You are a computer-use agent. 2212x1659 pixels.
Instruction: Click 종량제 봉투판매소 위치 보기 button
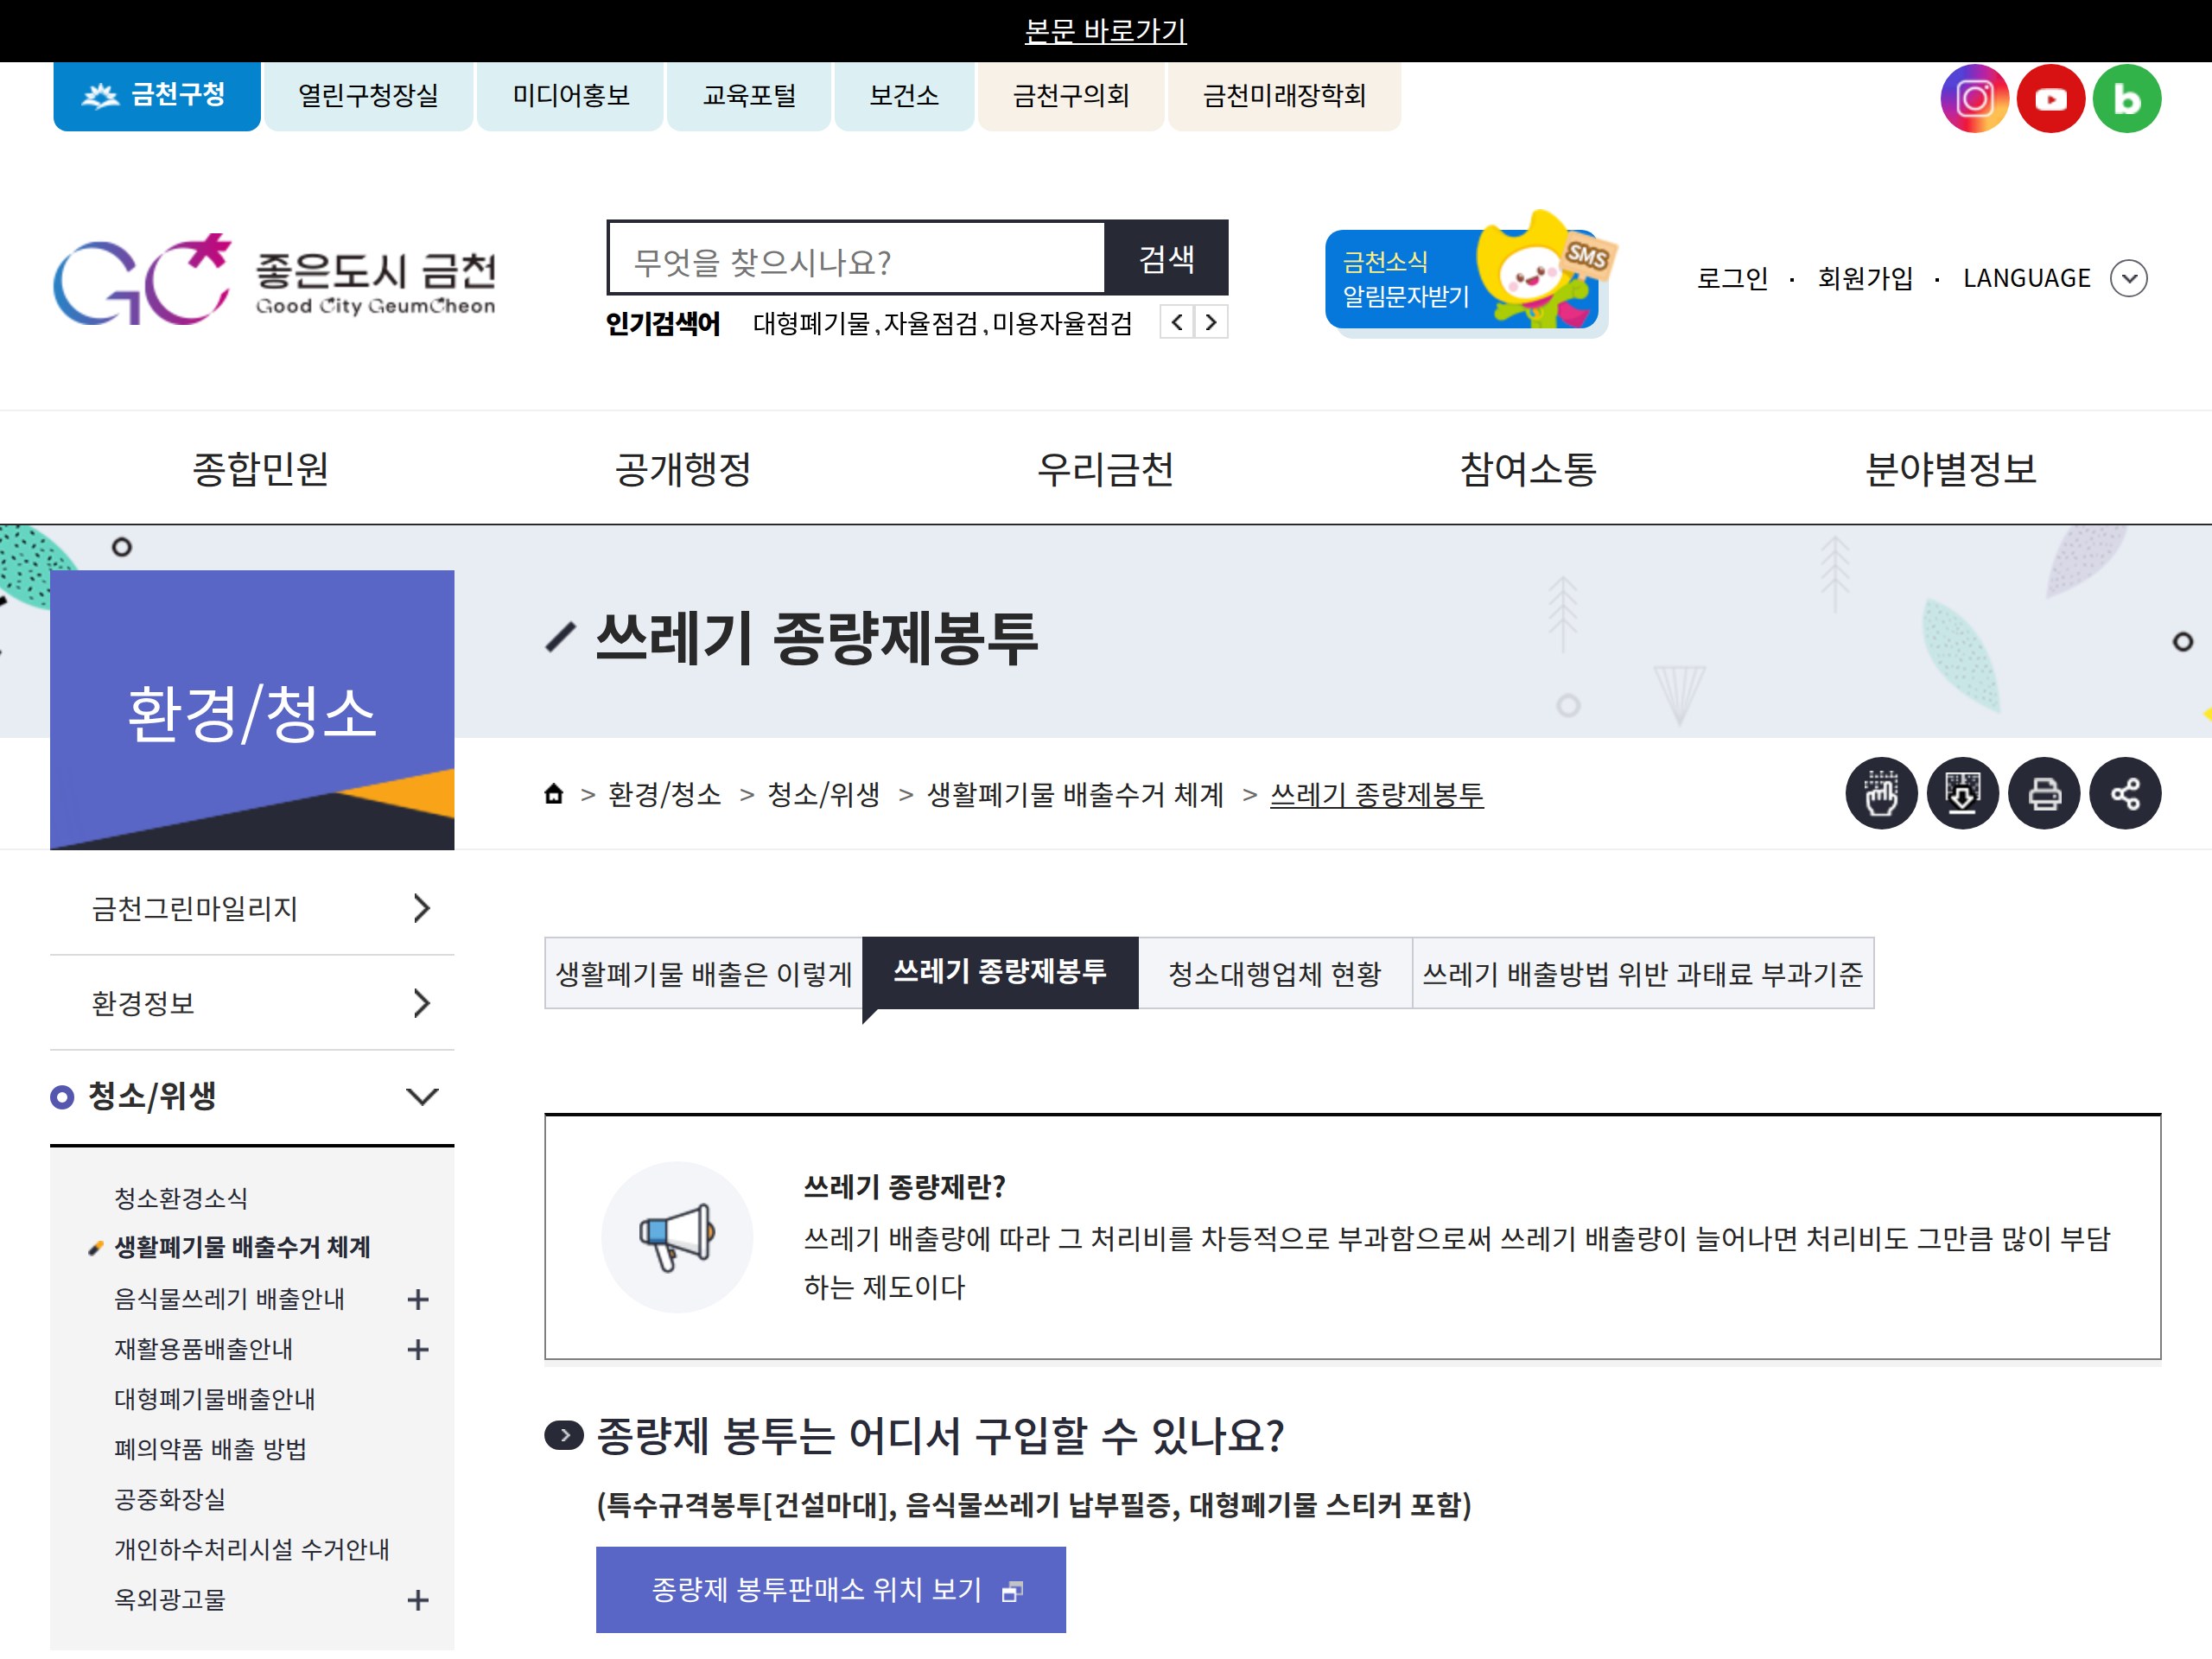click(831, 1589)
